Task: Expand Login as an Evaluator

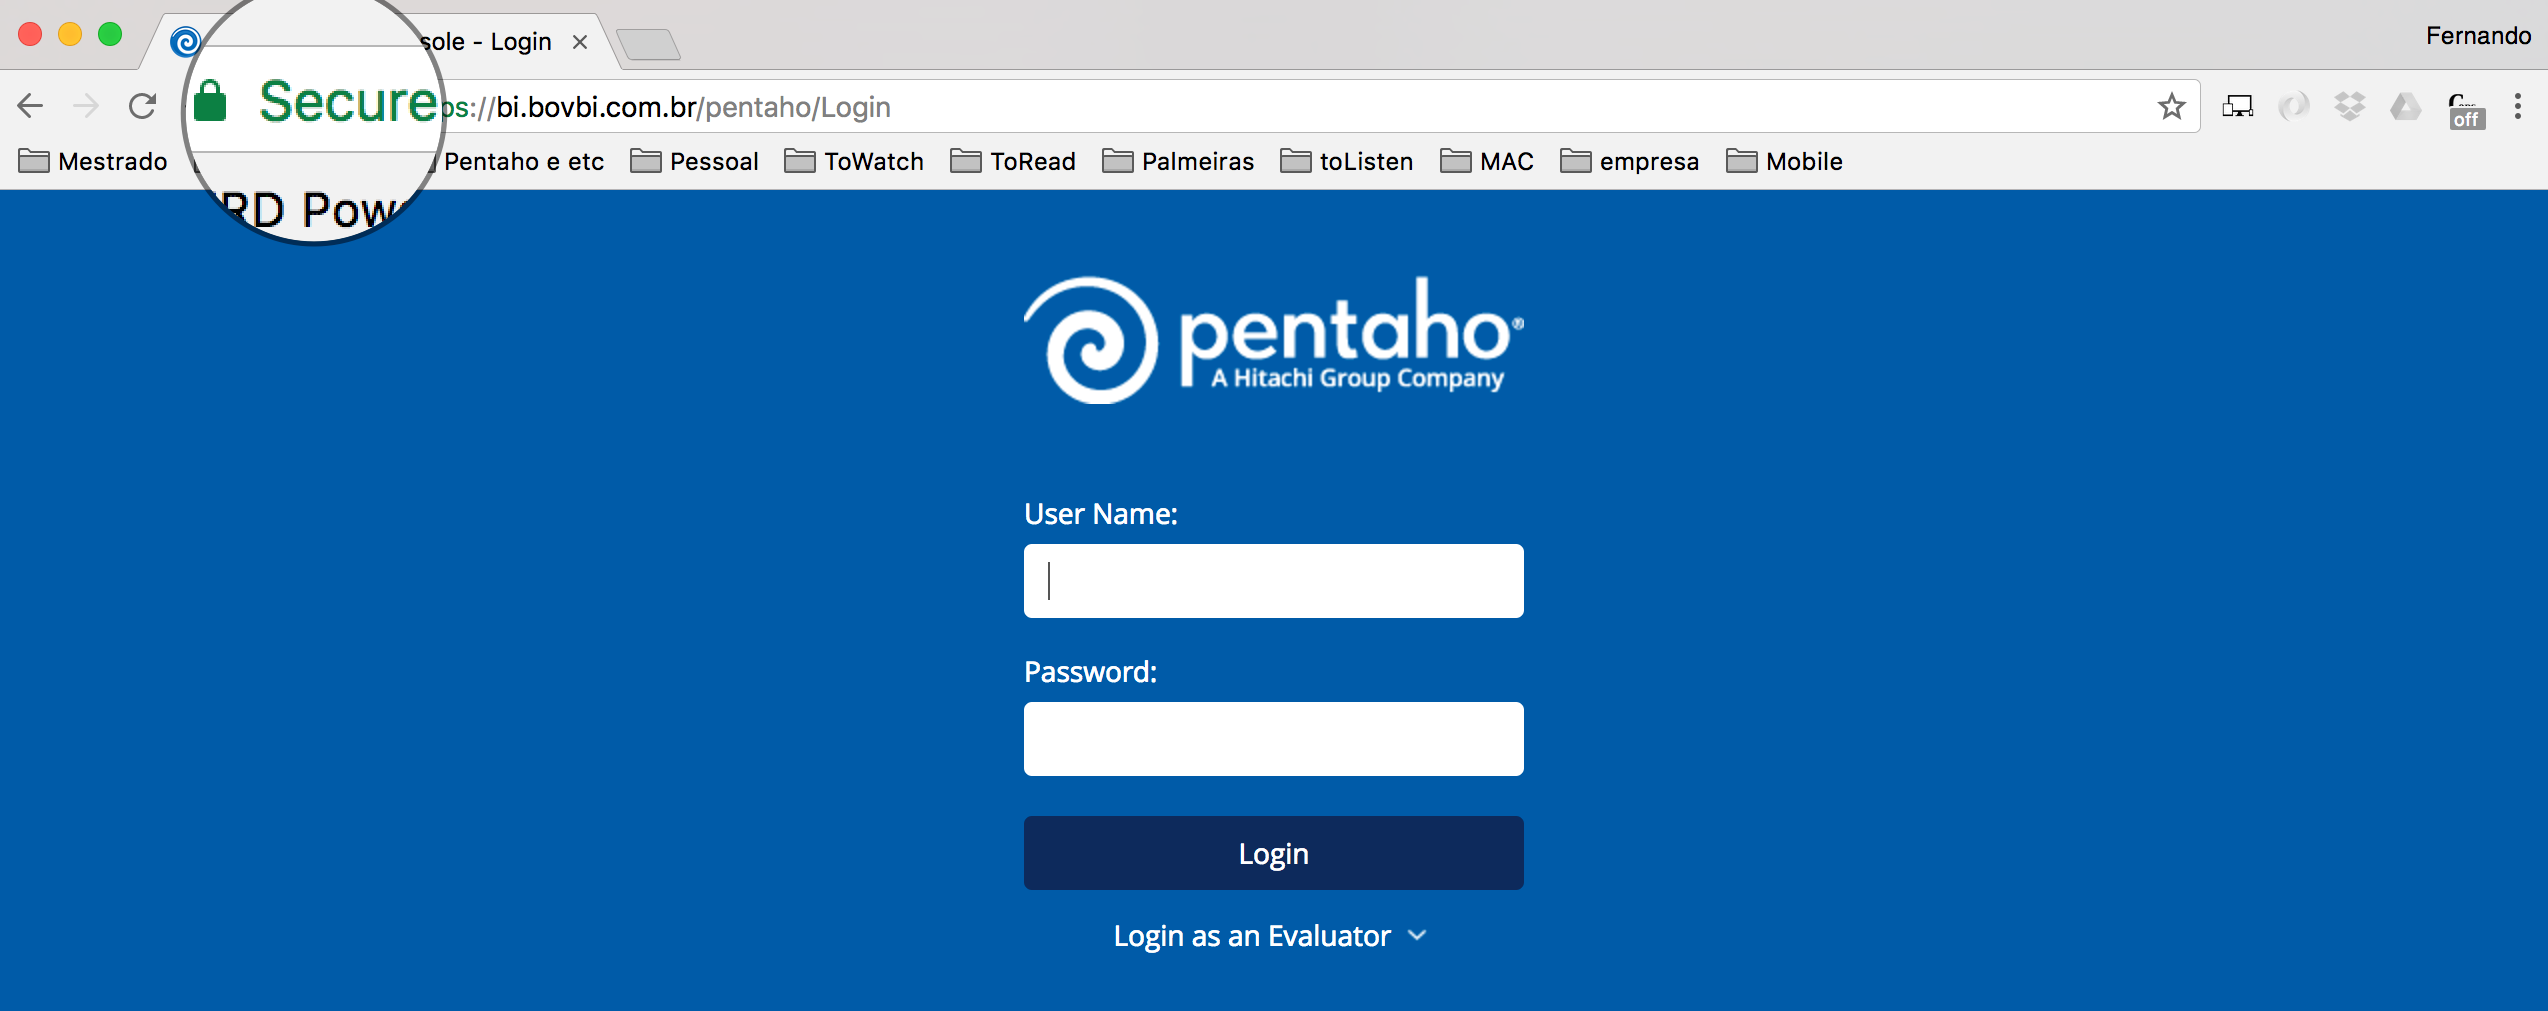Action: (1270, 936)
